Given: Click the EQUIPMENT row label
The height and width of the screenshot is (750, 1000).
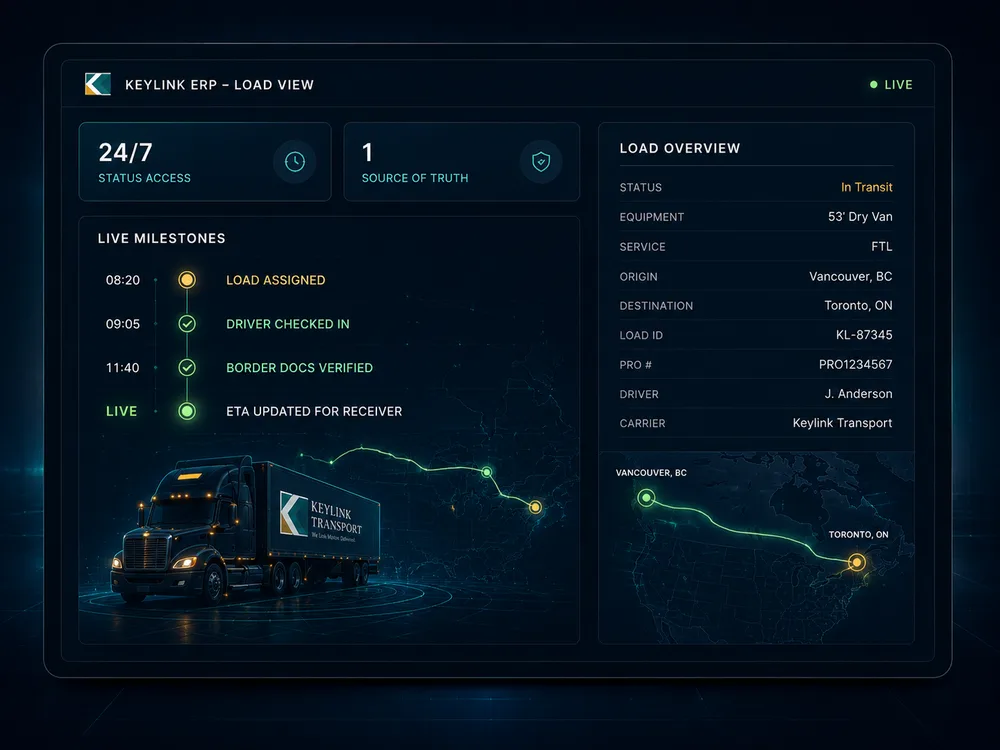Looking at the screenshot, I should [652, 217].
